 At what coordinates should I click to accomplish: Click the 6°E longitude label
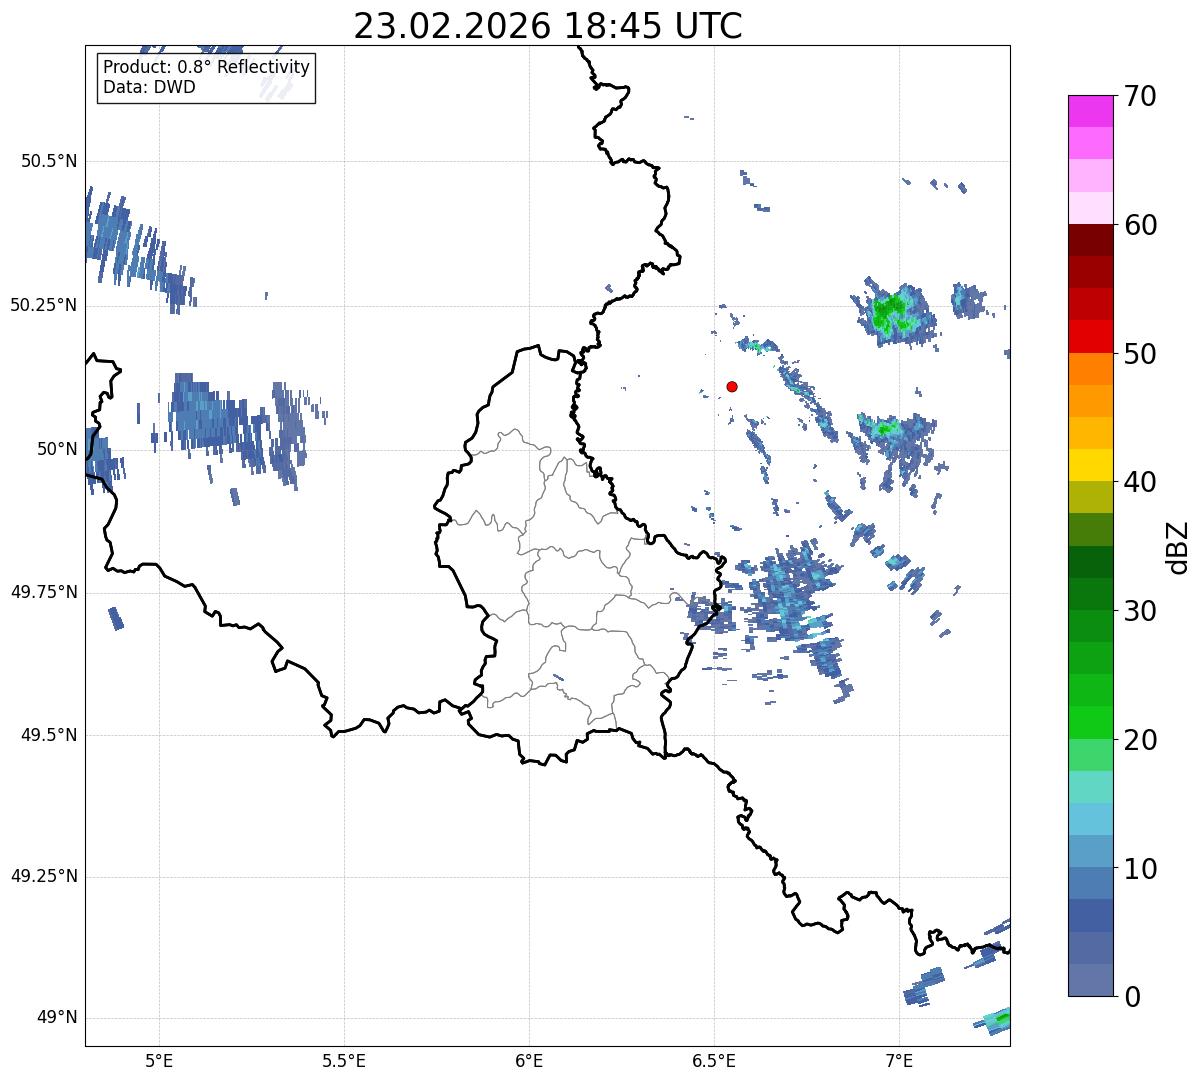tap(529, 1060)
